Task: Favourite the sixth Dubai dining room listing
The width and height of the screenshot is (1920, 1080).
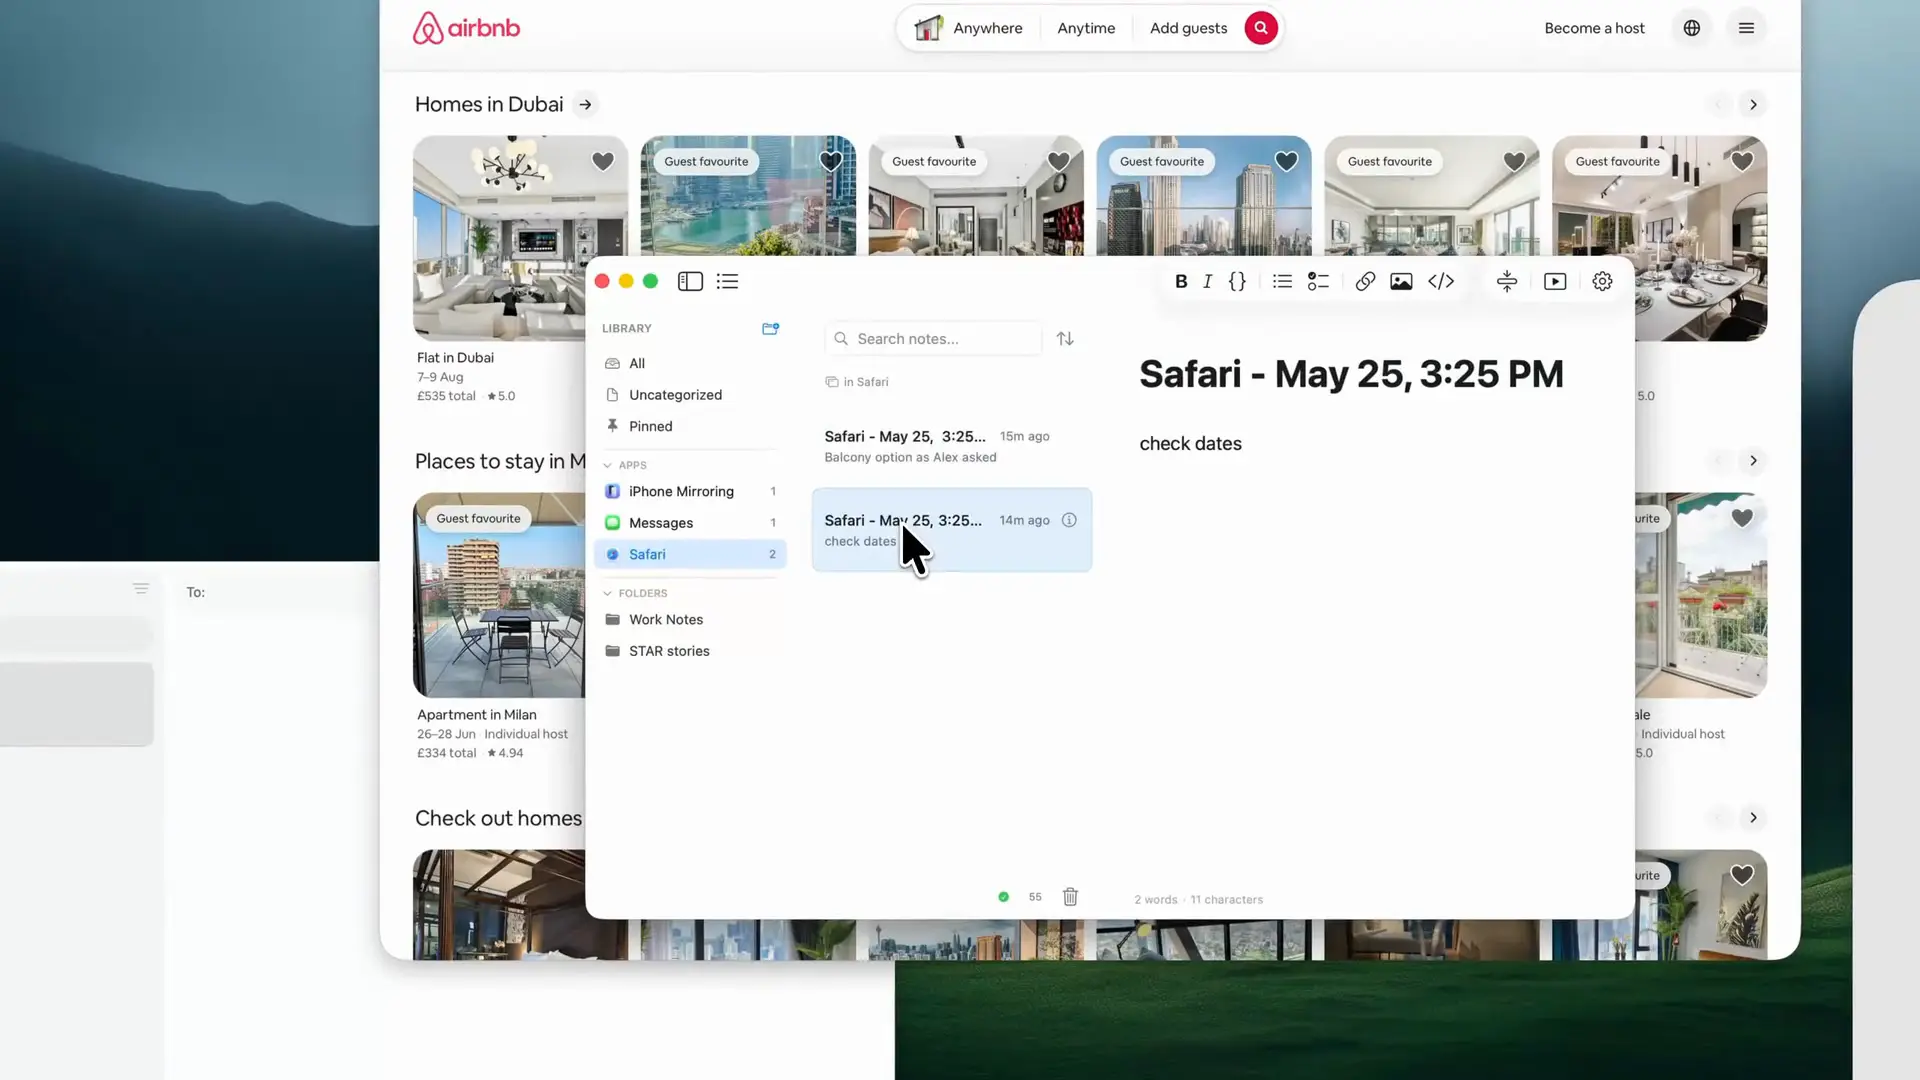Action: 1742,161
